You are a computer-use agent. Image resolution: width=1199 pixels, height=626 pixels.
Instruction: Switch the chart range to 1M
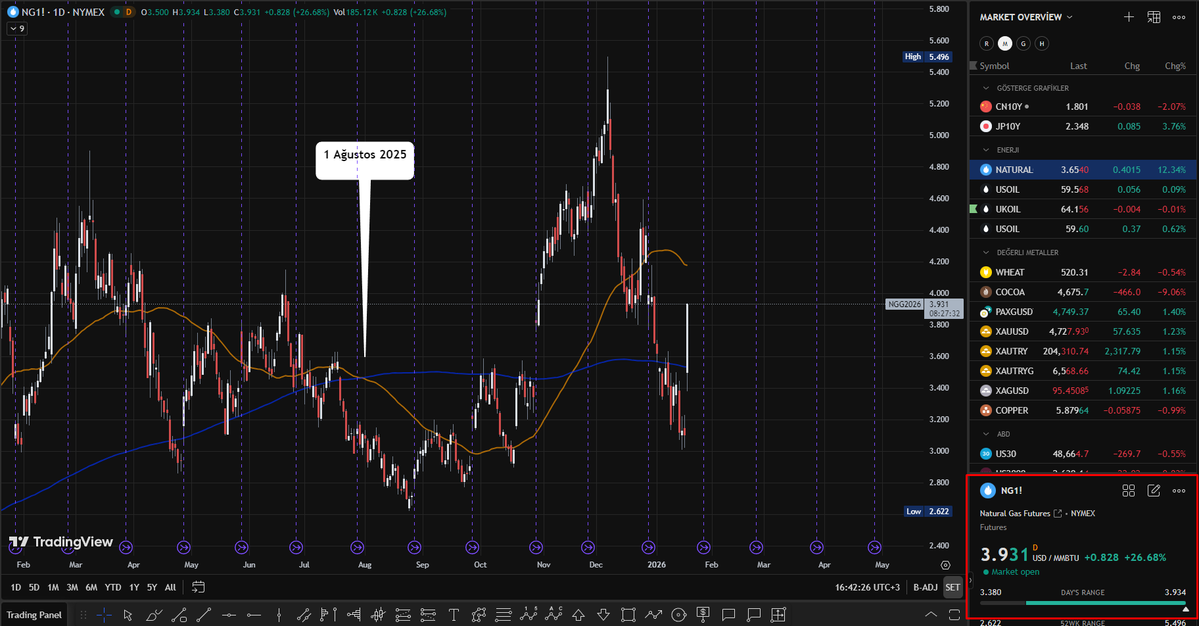(x=53, y=587)
